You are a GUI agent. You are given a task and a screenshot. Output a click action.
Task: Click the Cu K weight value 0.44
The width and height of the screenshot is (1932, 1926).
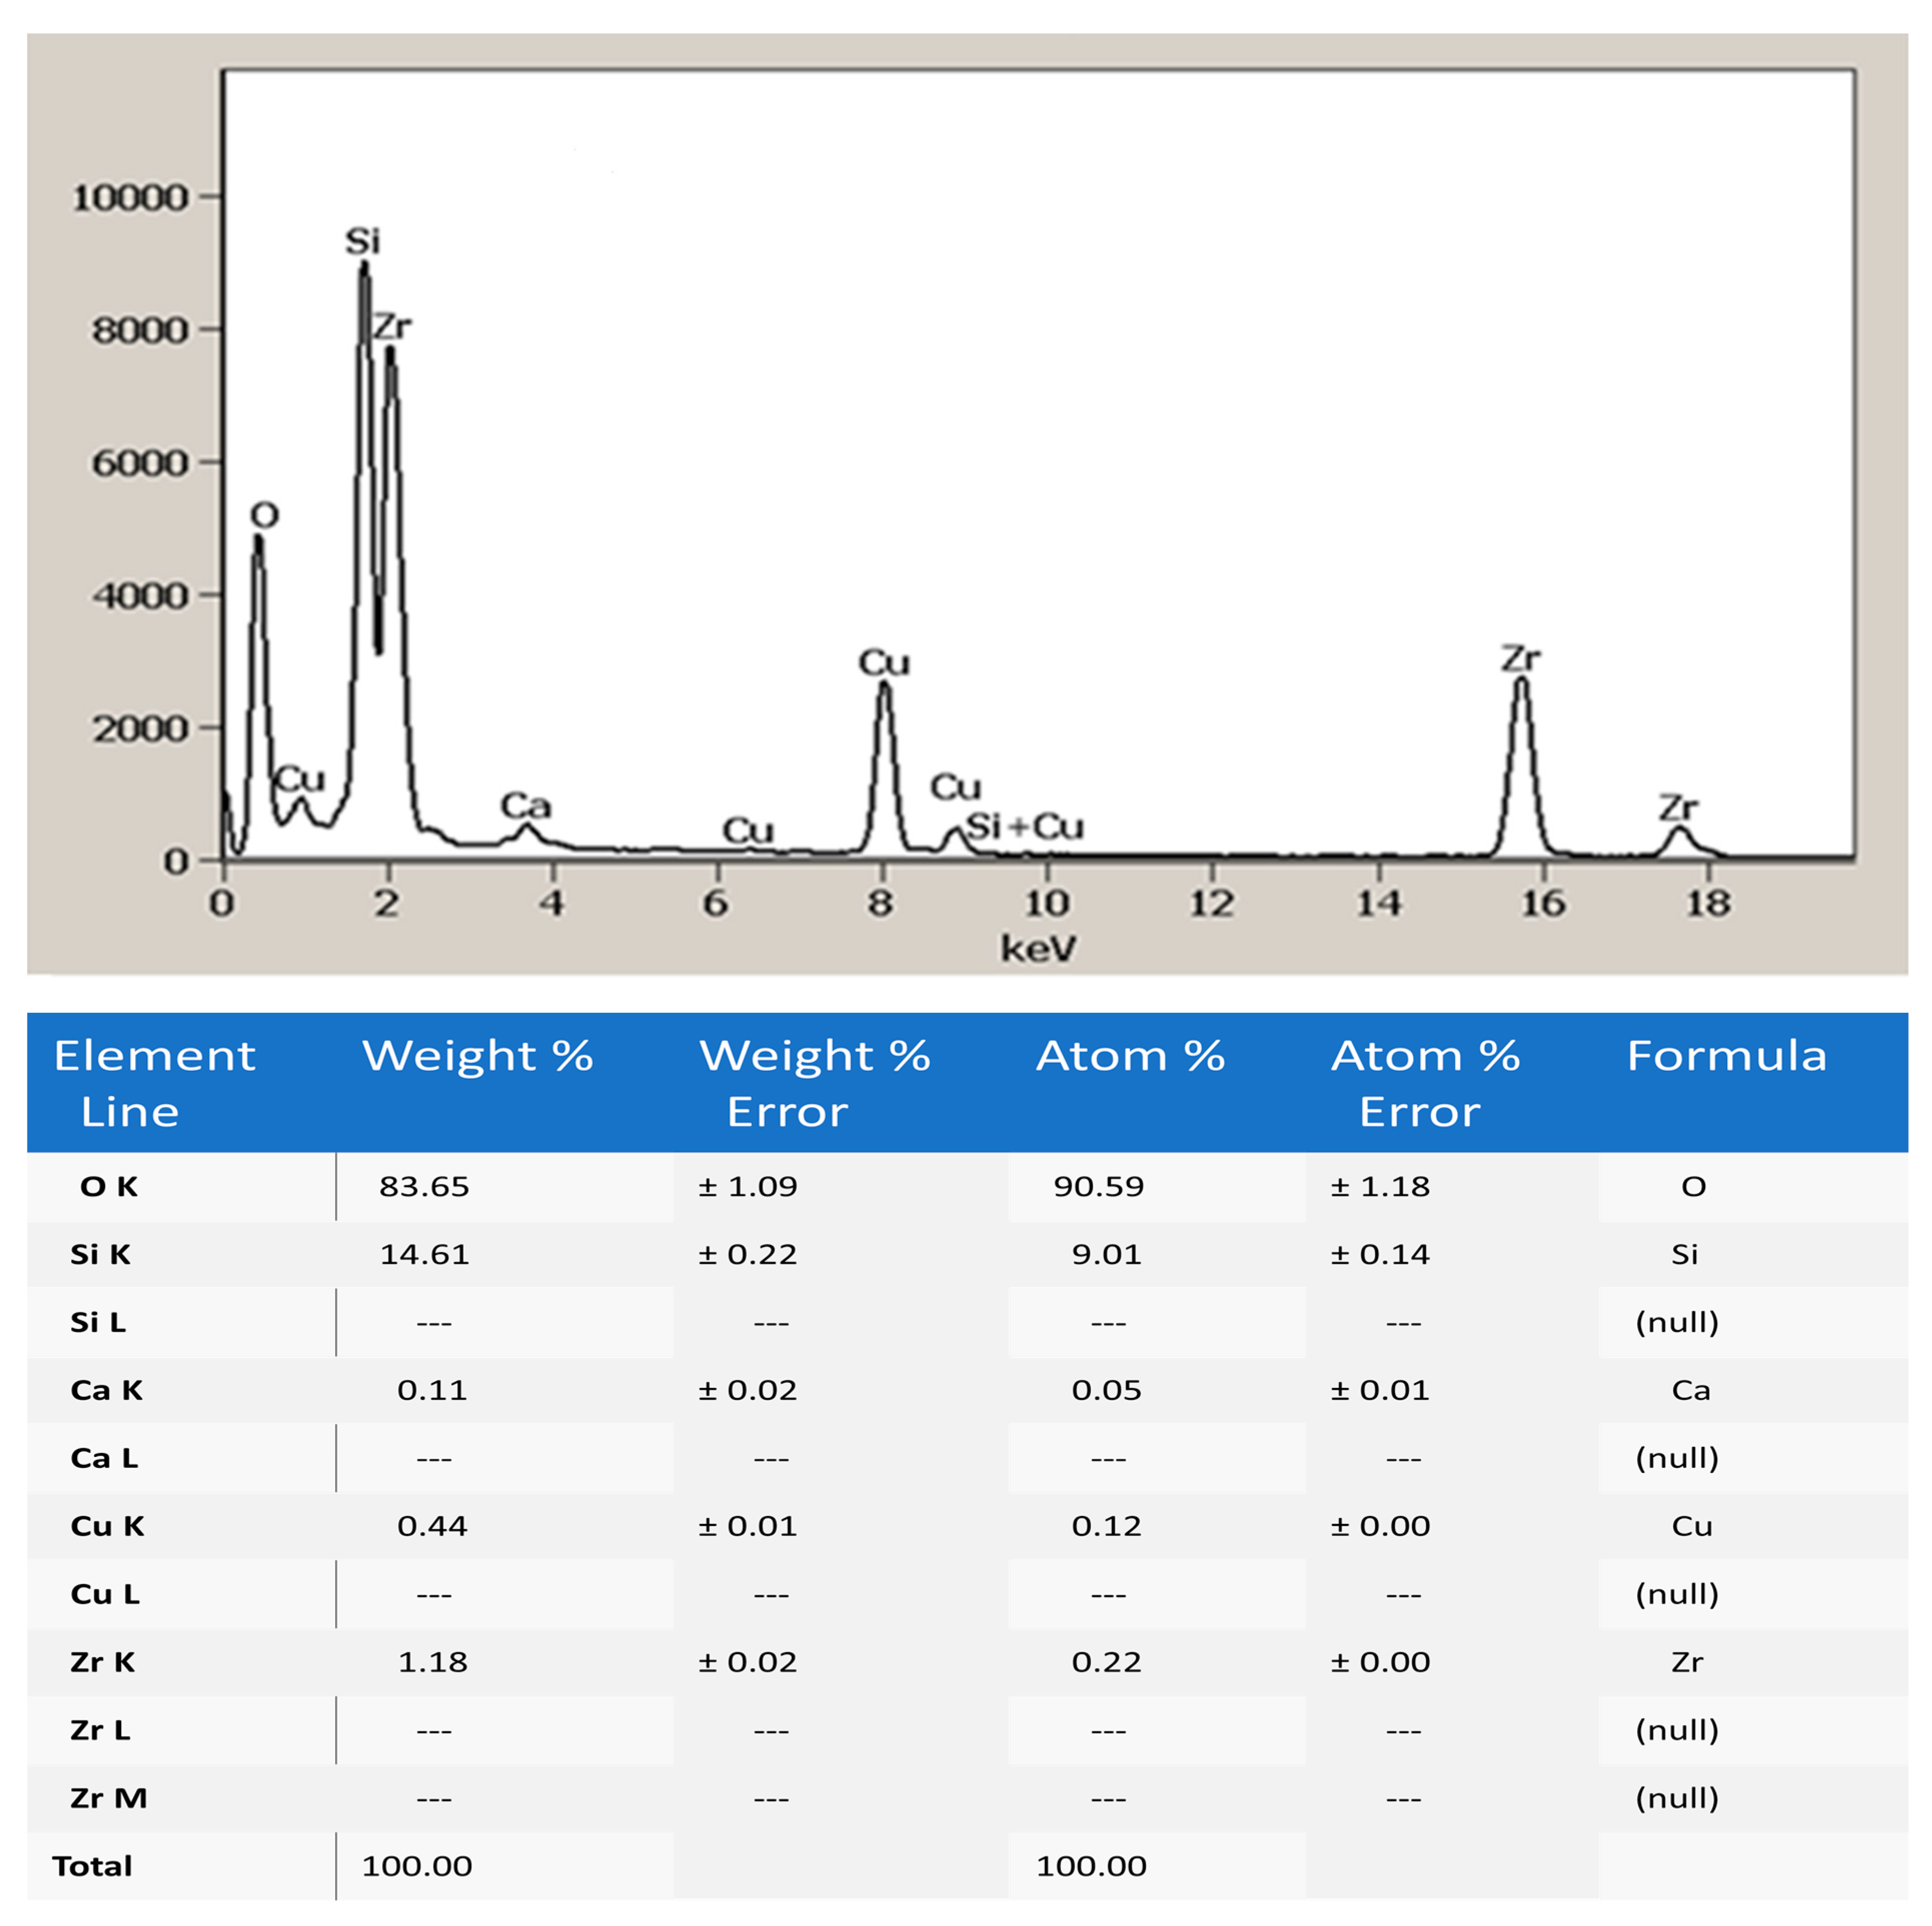coord(432,1526)
